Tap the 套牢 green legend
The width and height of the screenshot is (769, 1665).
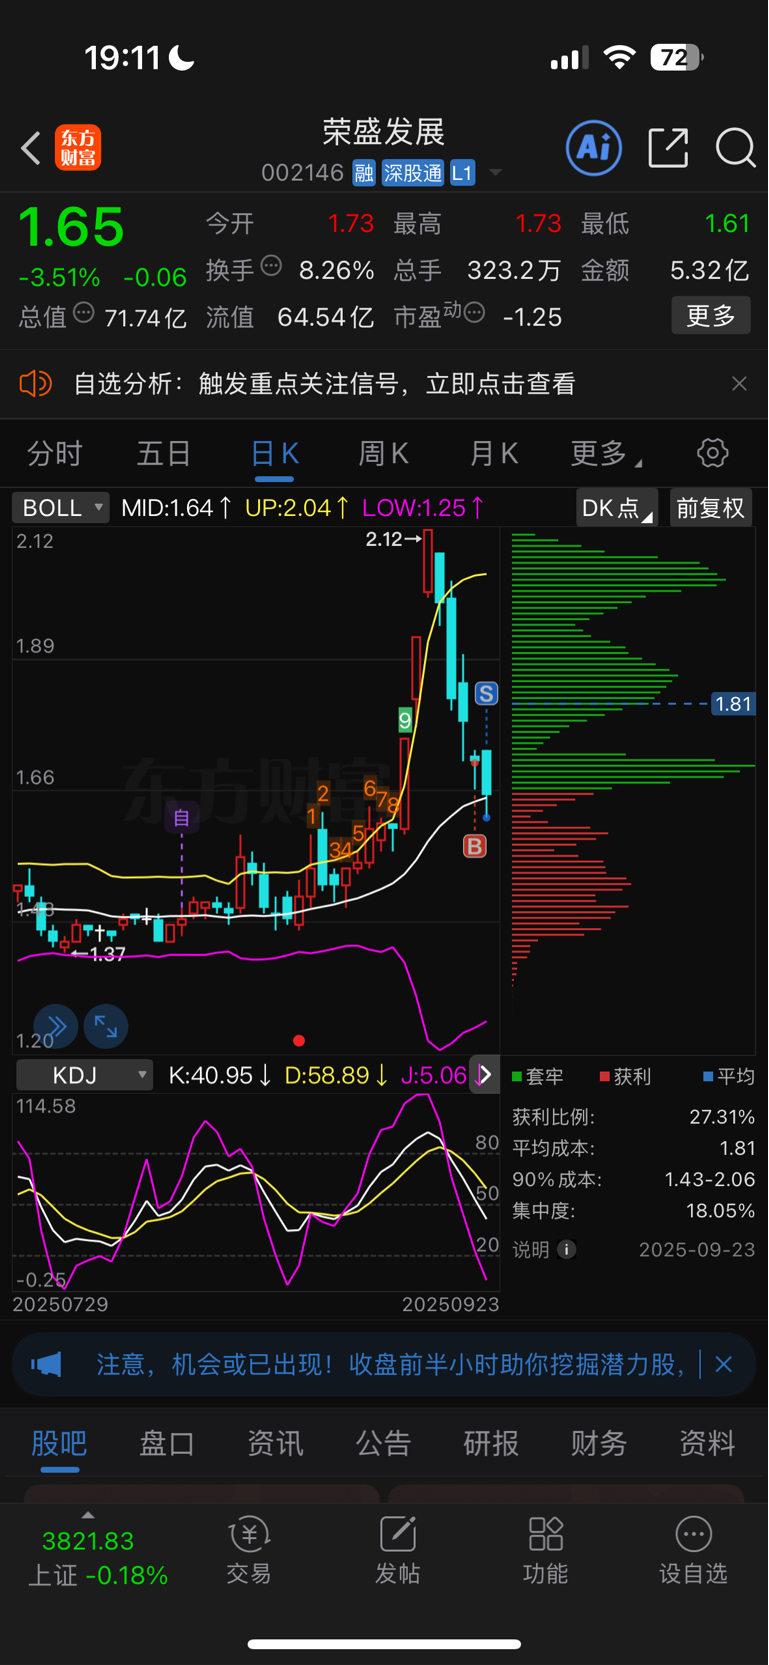click(538, 1076)
